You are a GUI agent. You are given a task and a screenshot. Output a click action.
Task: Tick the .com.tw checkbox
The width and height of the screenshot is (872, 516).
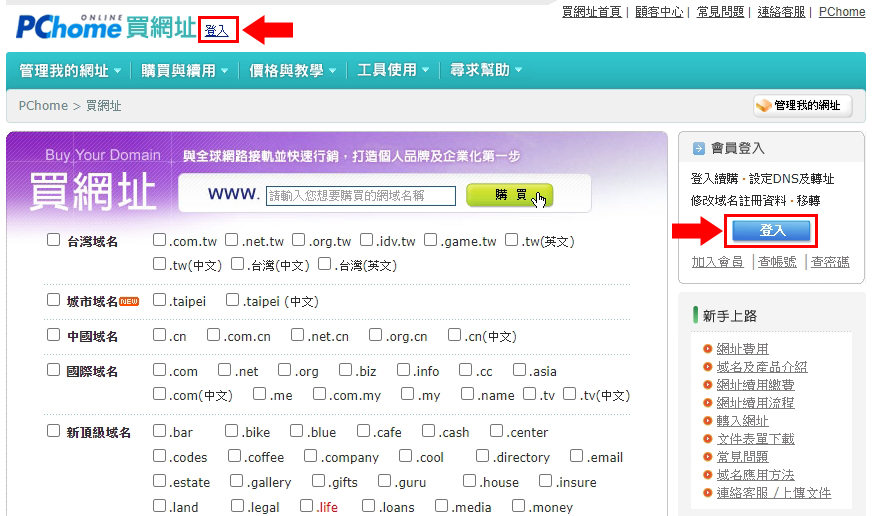pyautogui.click(x=160, y=240)
